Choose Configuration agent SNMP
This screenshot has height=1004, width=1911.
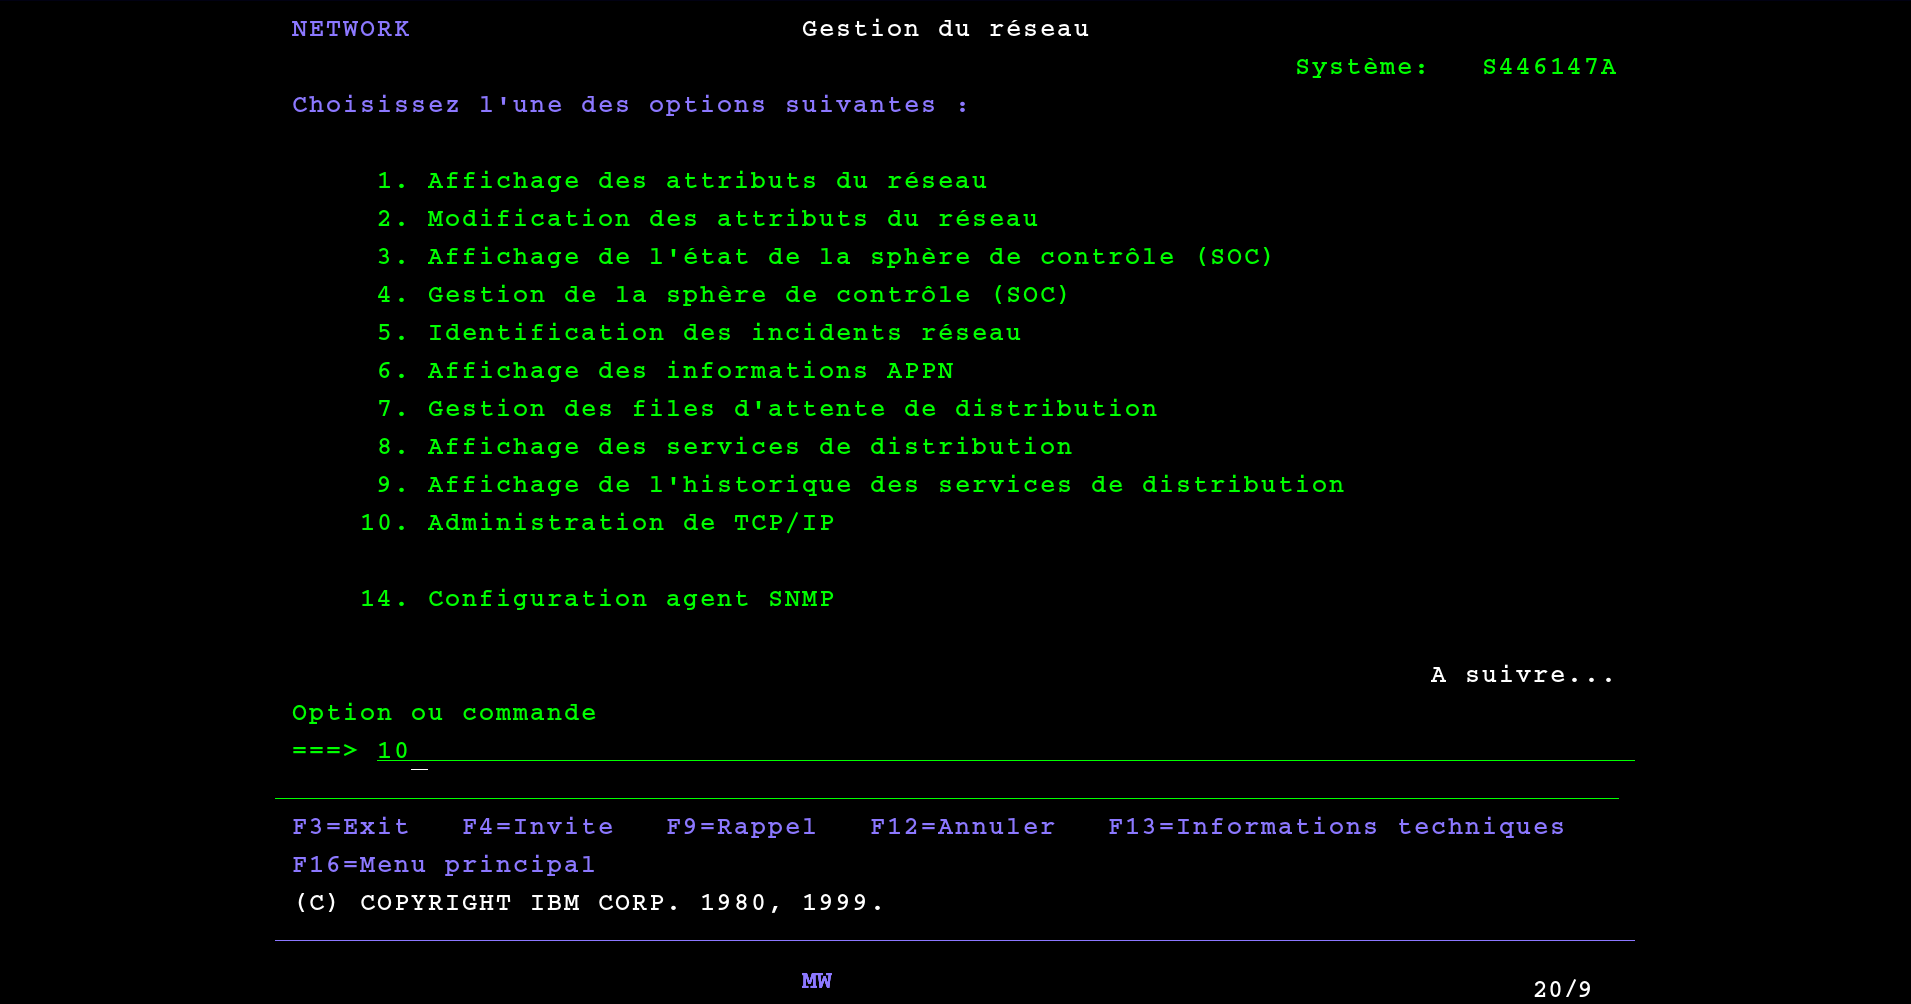(630, 599)
